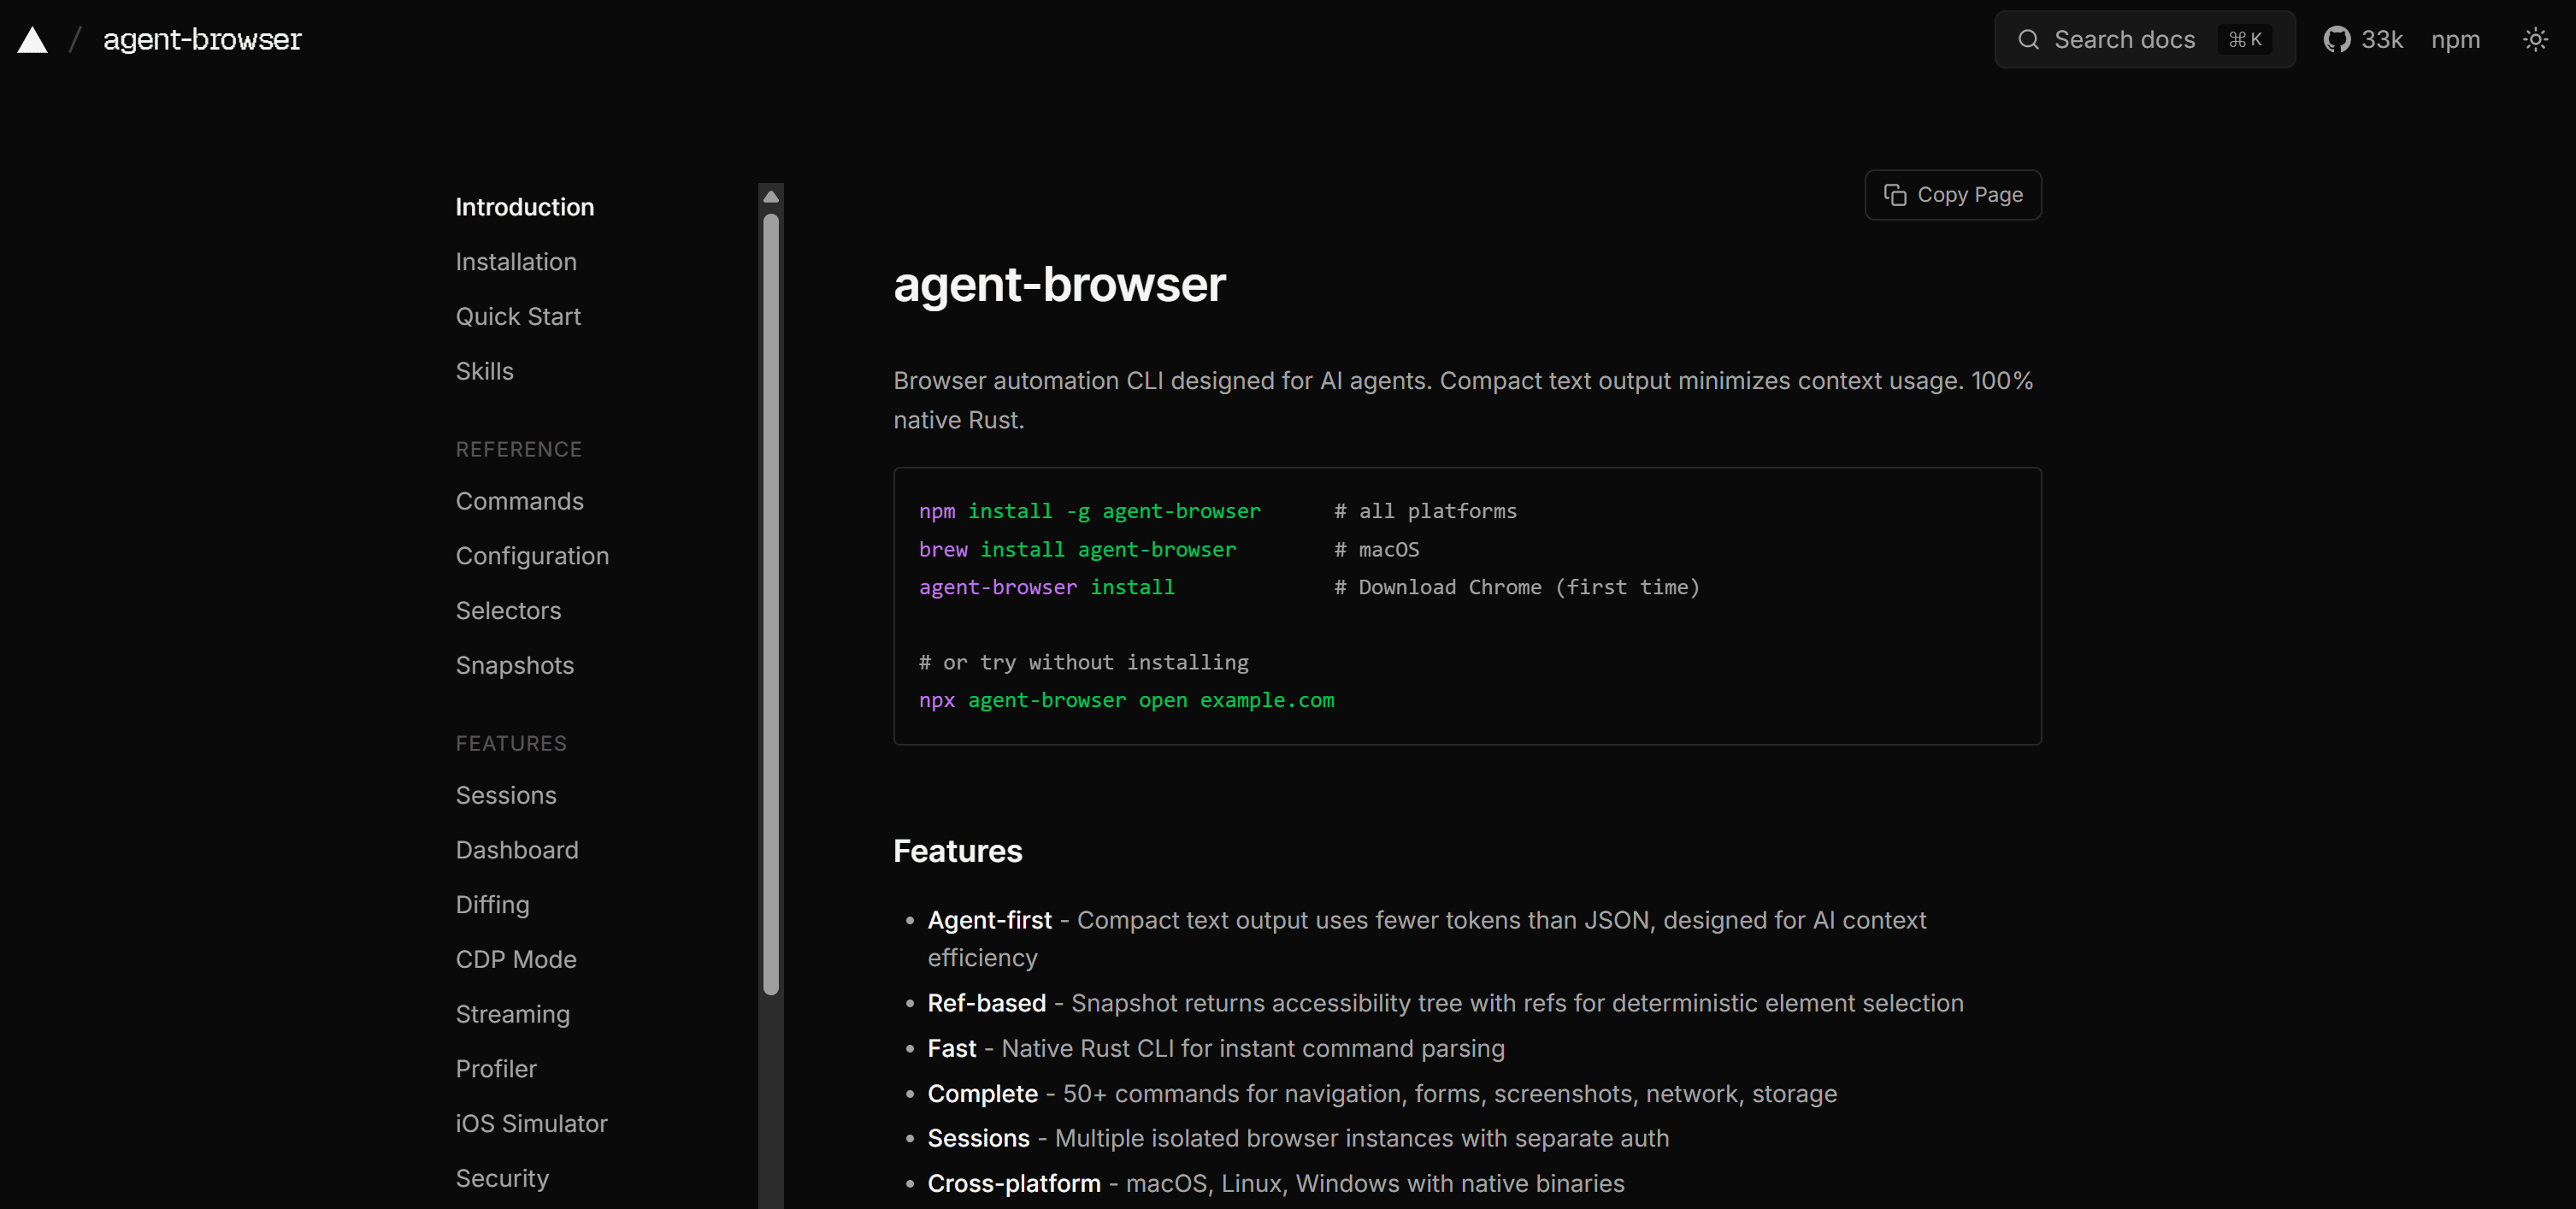Click the Copy Page button

pos(1952,195)
